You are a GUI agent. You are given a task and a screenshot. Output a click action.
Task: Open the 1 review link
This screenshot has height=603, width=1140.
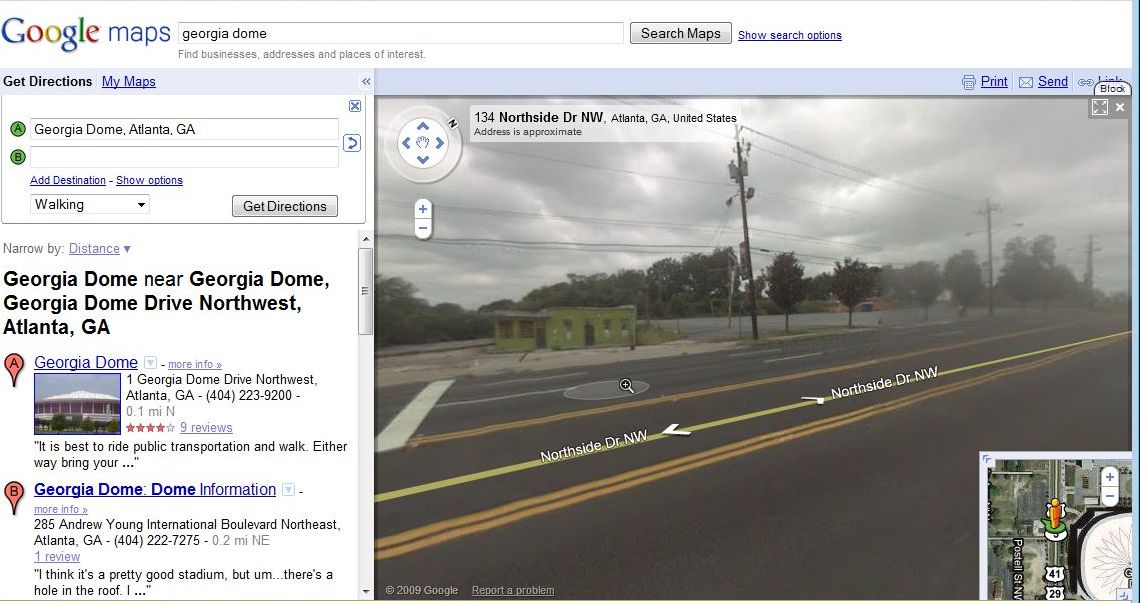tap(57, 557)
